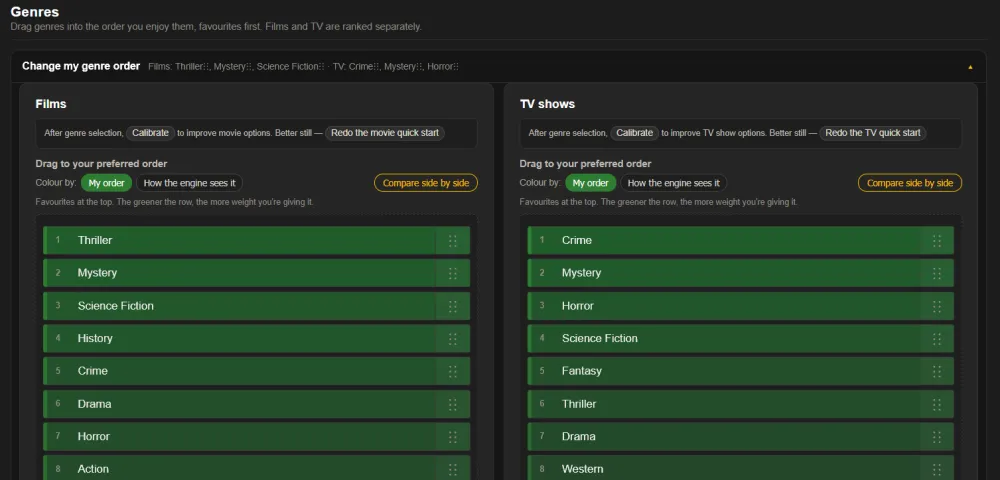Image resolution: width=1000 pixels, height=480 pixels.
Task: Grab the drag handle on Films Science Fiction row
Action: 453,306
